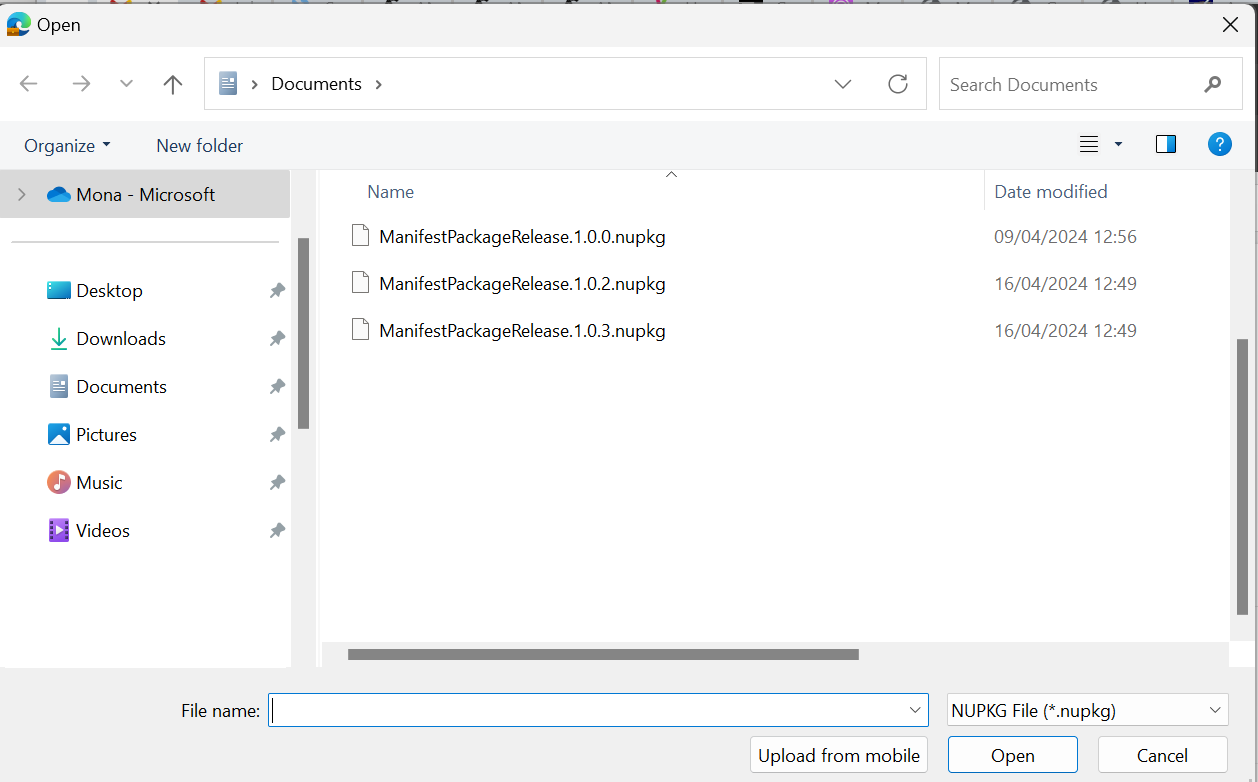Open the address bar history dropdown
Viewport: 1258px width, 782px height.
[x=843, y=84]
